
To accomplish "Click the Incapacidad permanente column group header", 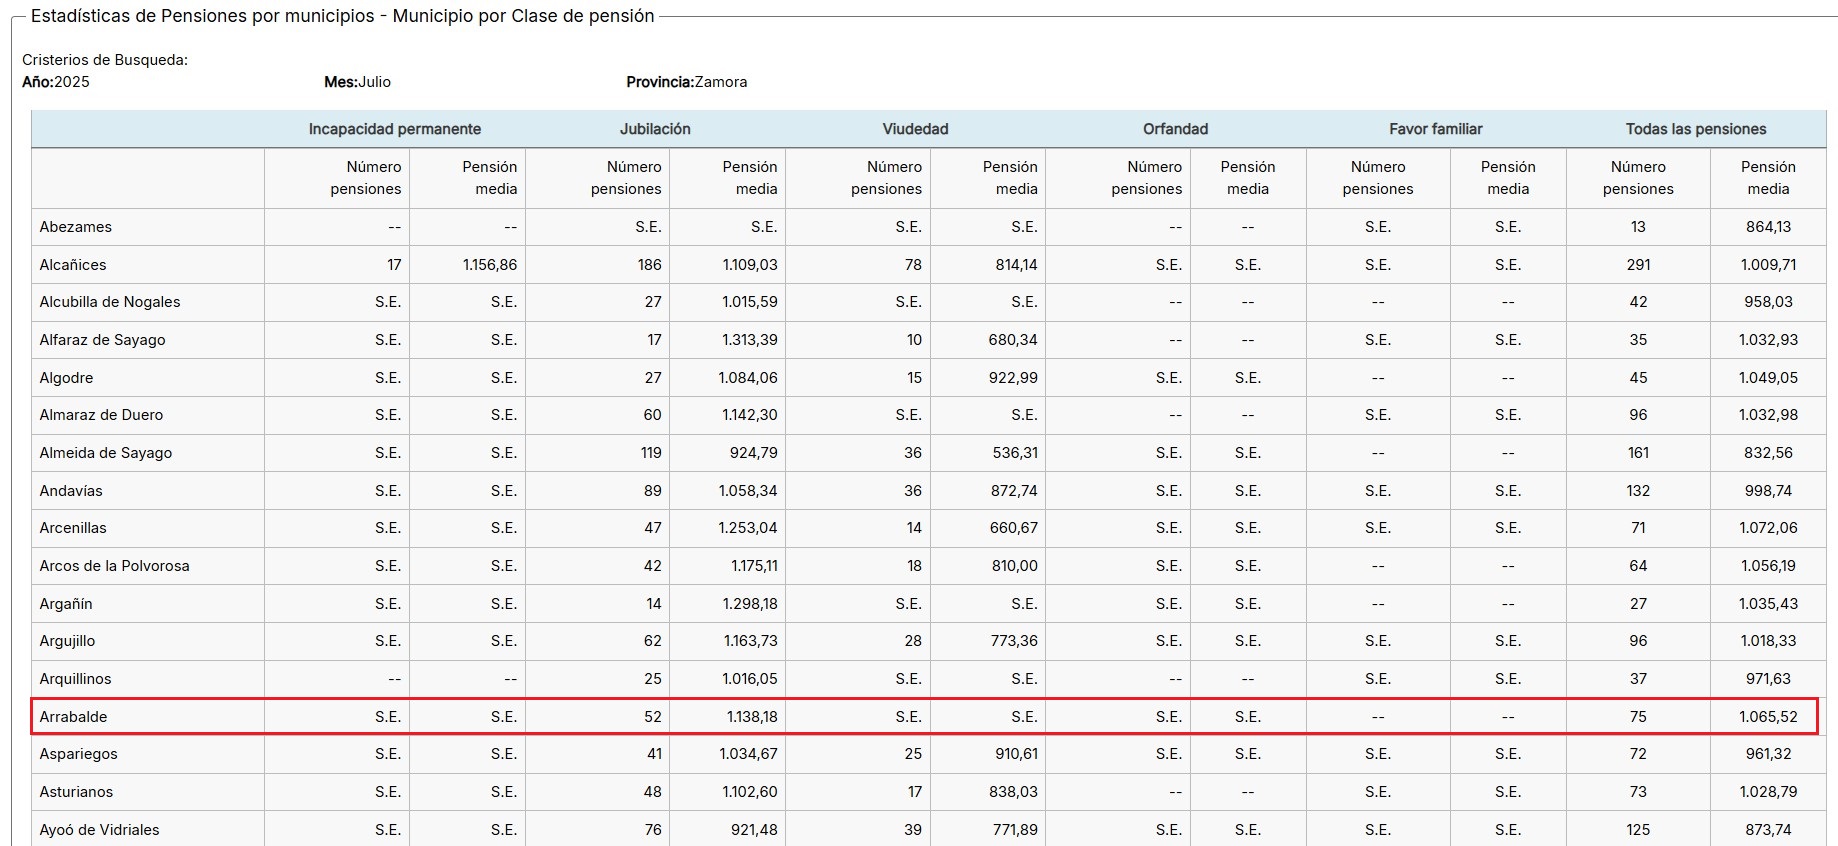I will click(x=394, y=129).
